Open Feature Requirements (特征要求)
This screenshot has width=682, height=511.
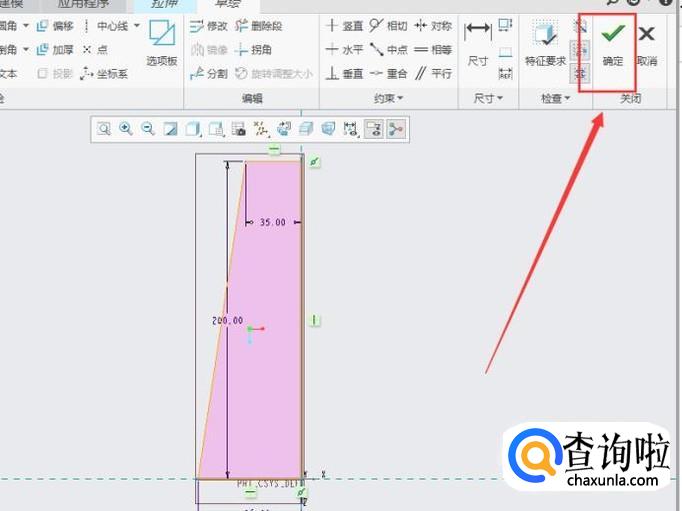(545, 43)
